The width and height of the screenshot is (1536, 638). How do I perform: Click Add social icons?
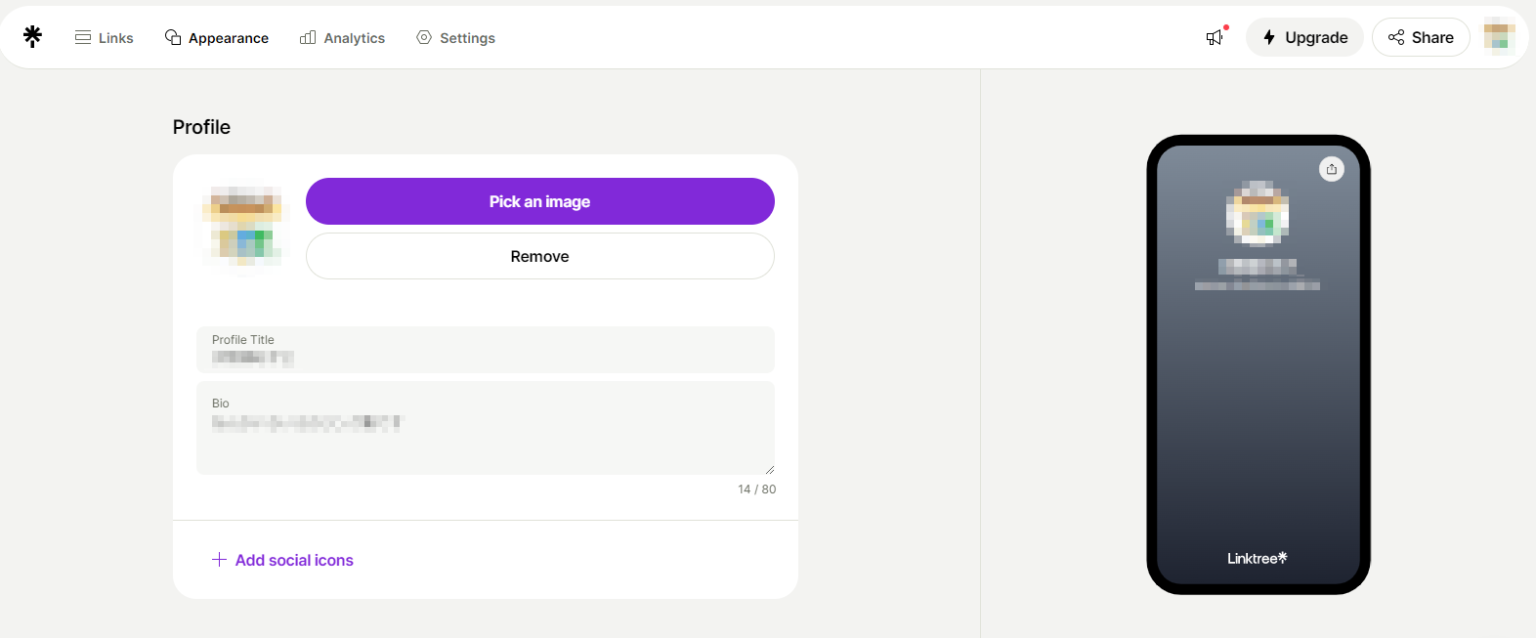(x=283, y=560)
